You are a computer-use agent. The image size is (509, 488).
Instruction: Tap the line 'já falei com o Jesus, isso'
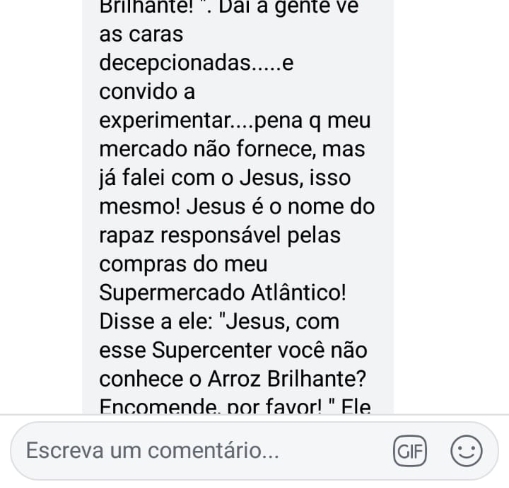[x=225, y=178]
